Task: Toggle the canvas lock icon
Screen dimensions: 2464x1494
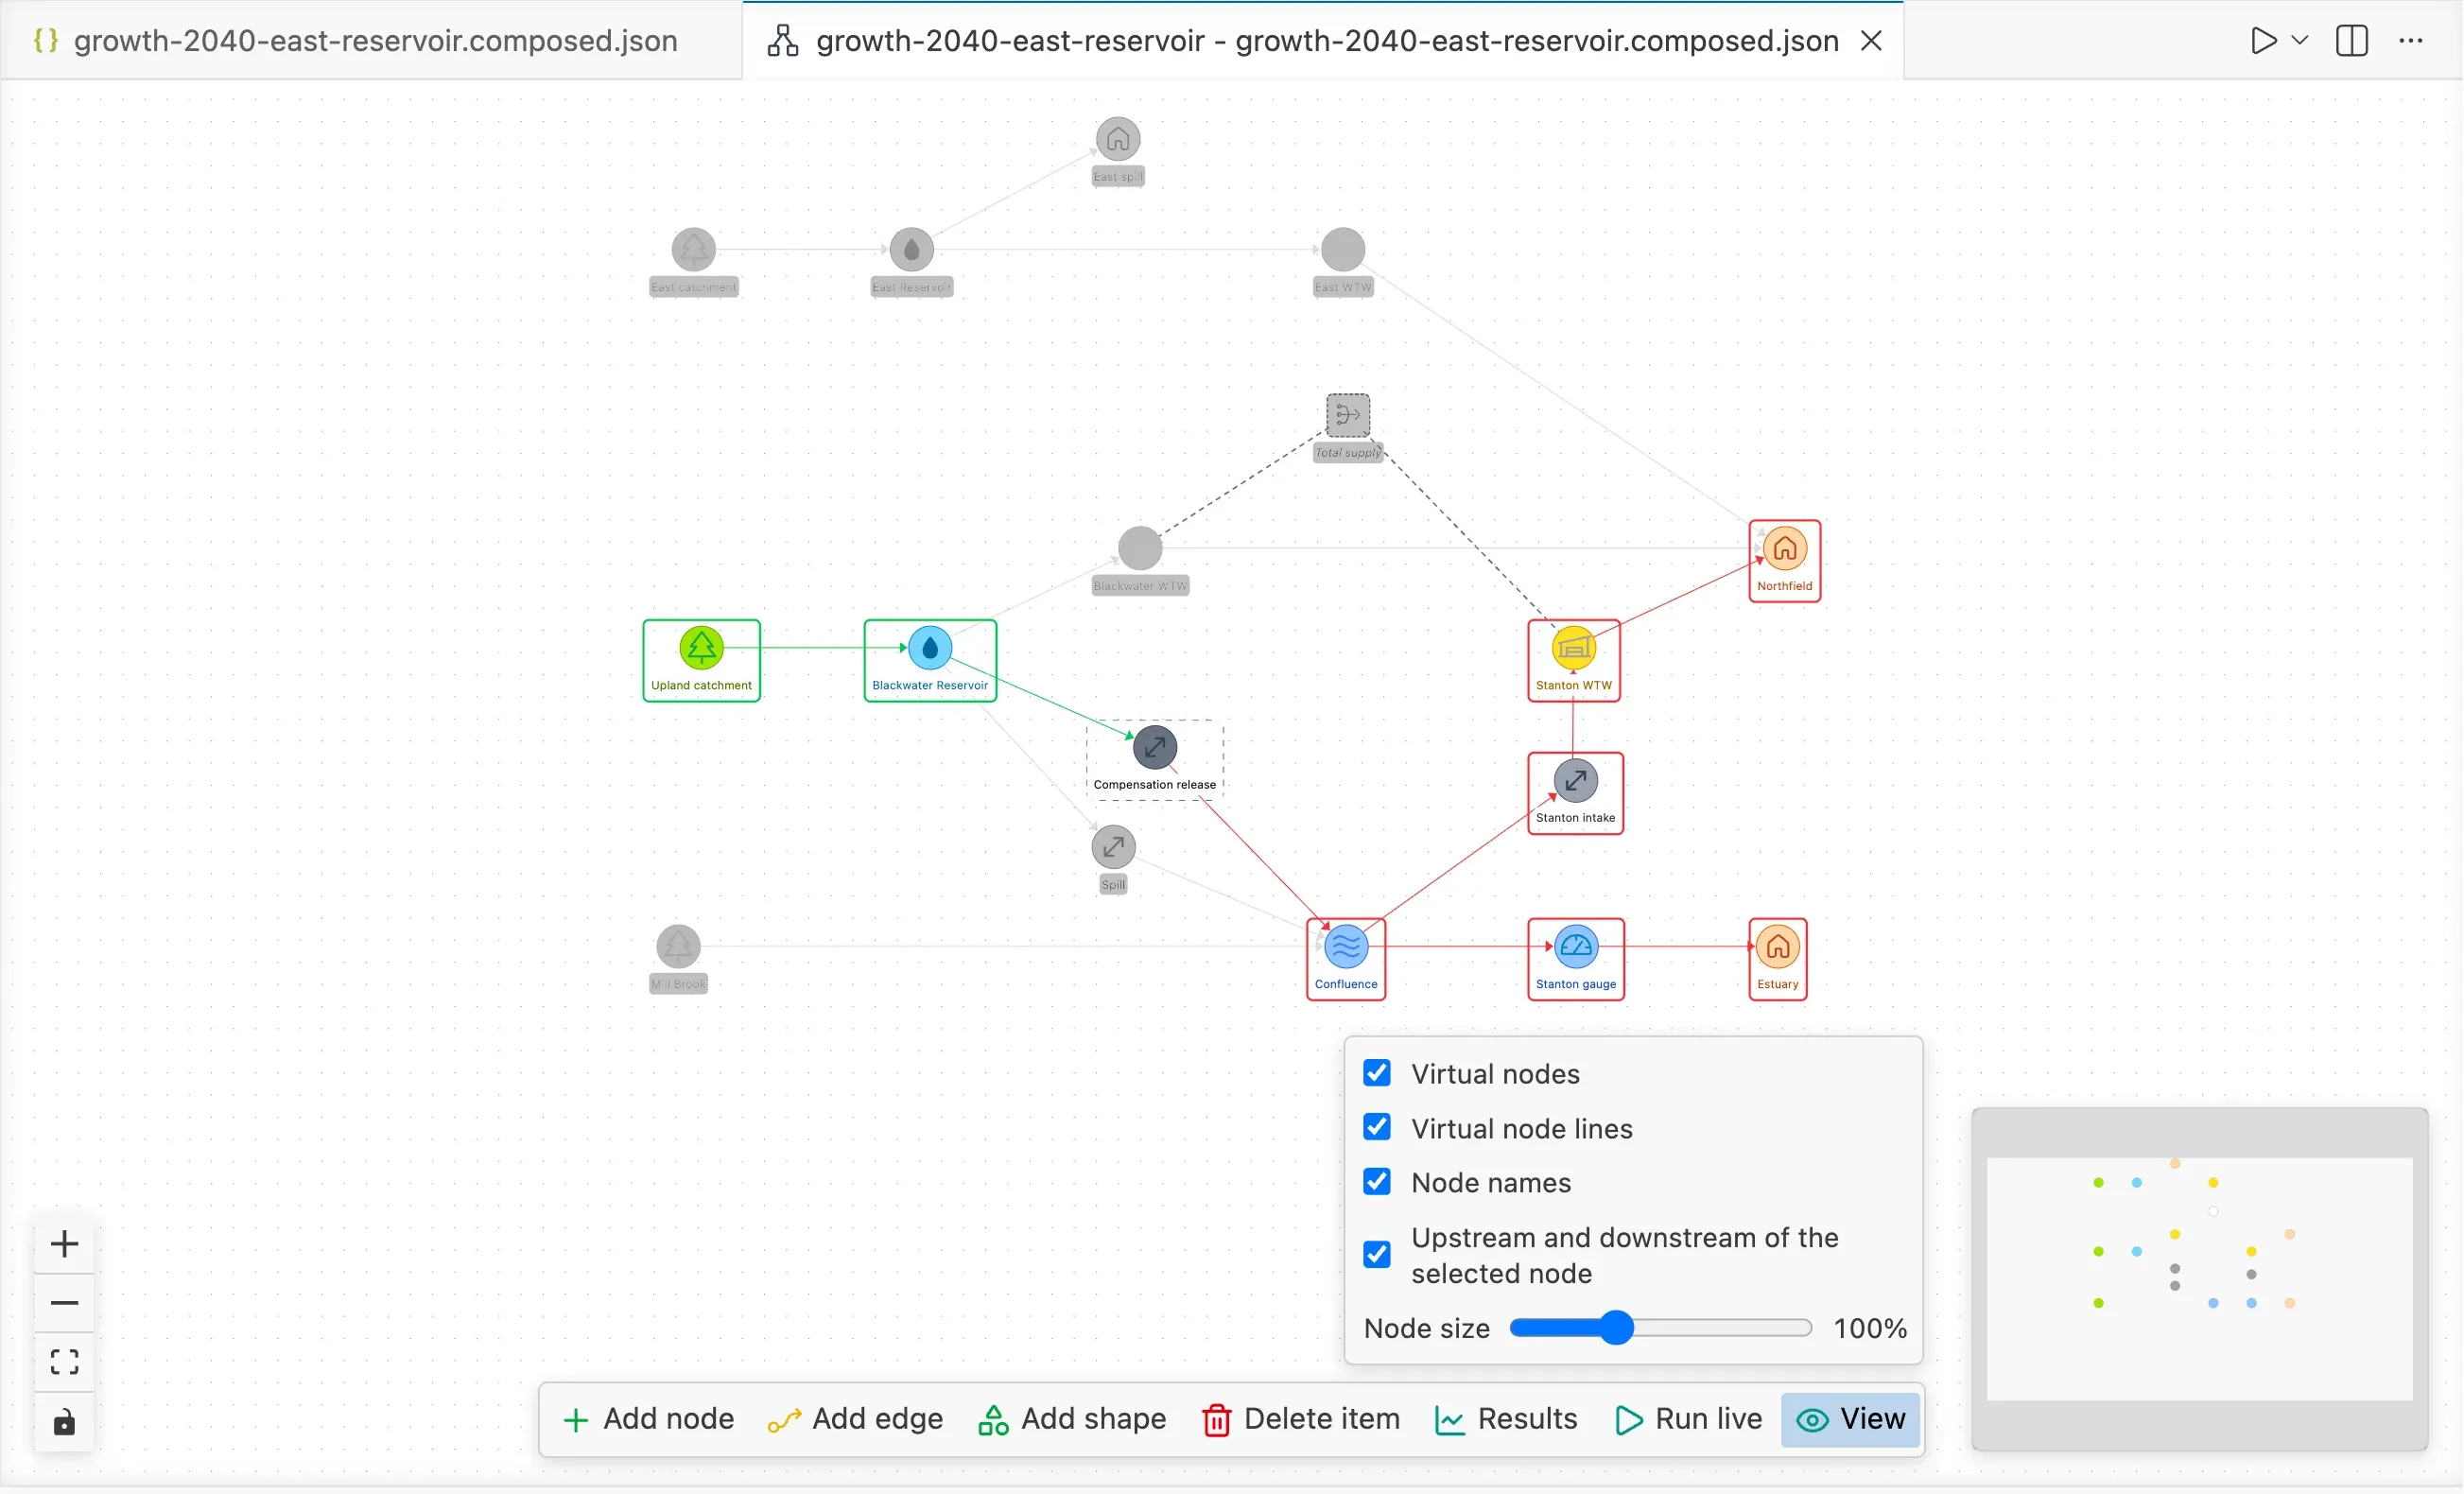Action: click(65, 1422)
